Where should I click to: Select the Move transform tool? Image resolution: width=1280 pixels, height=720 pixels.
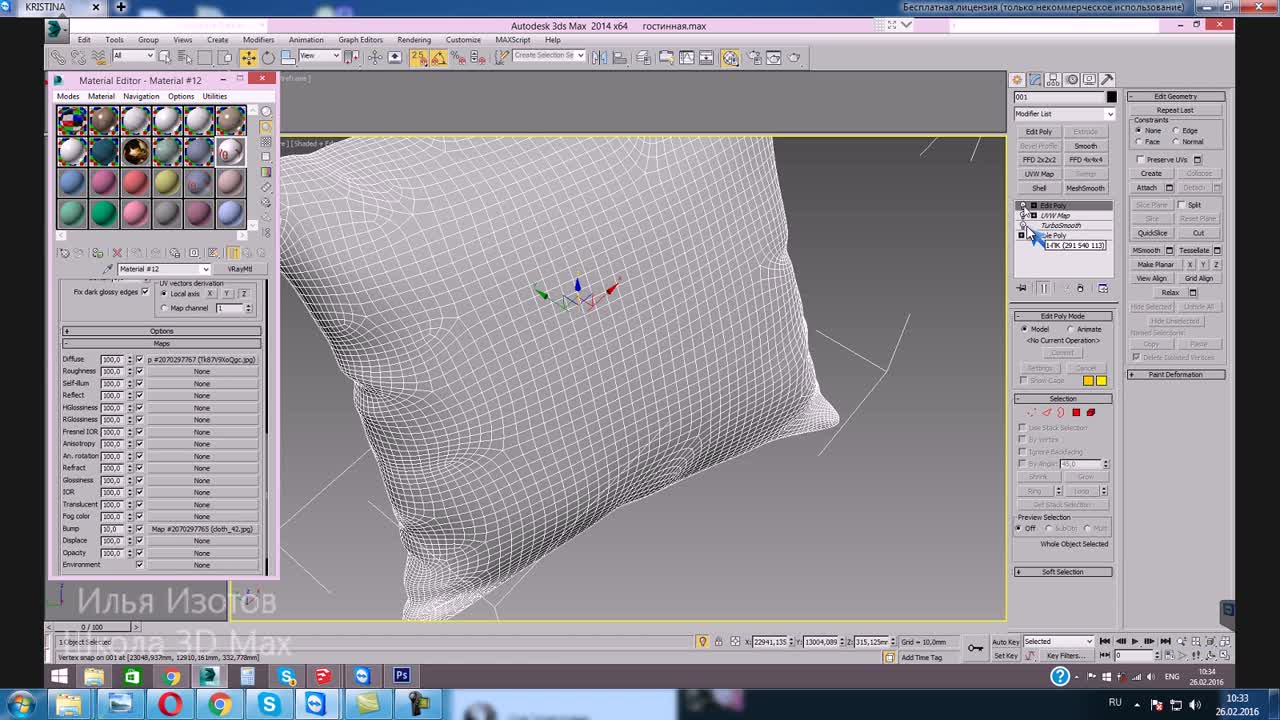[248, 57]
